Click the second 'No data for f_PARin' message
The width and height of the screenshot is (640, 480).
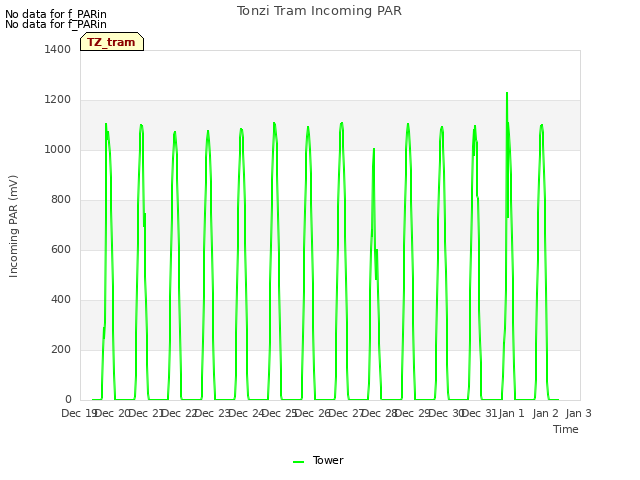coord(56,24)
